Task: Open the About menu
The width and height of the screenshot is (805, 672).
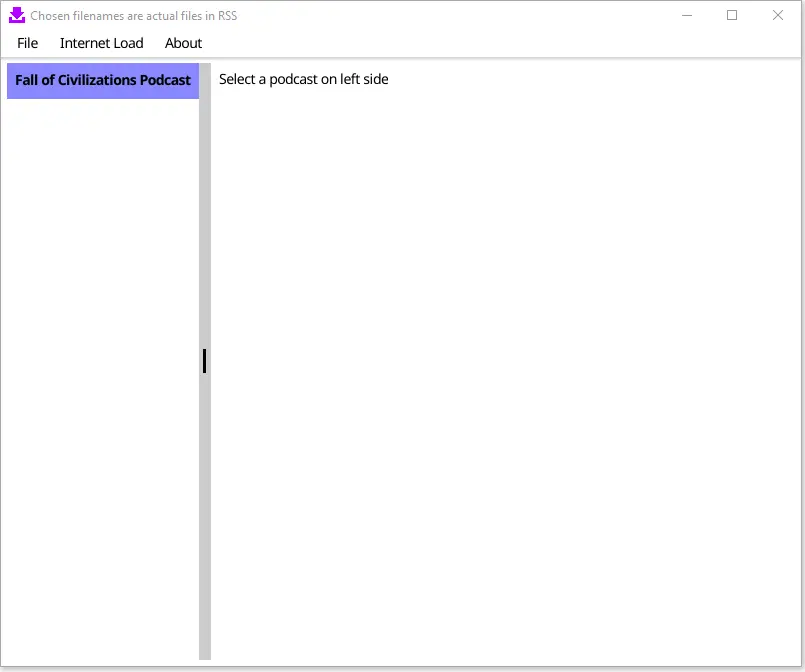Action: pos(183,43)
